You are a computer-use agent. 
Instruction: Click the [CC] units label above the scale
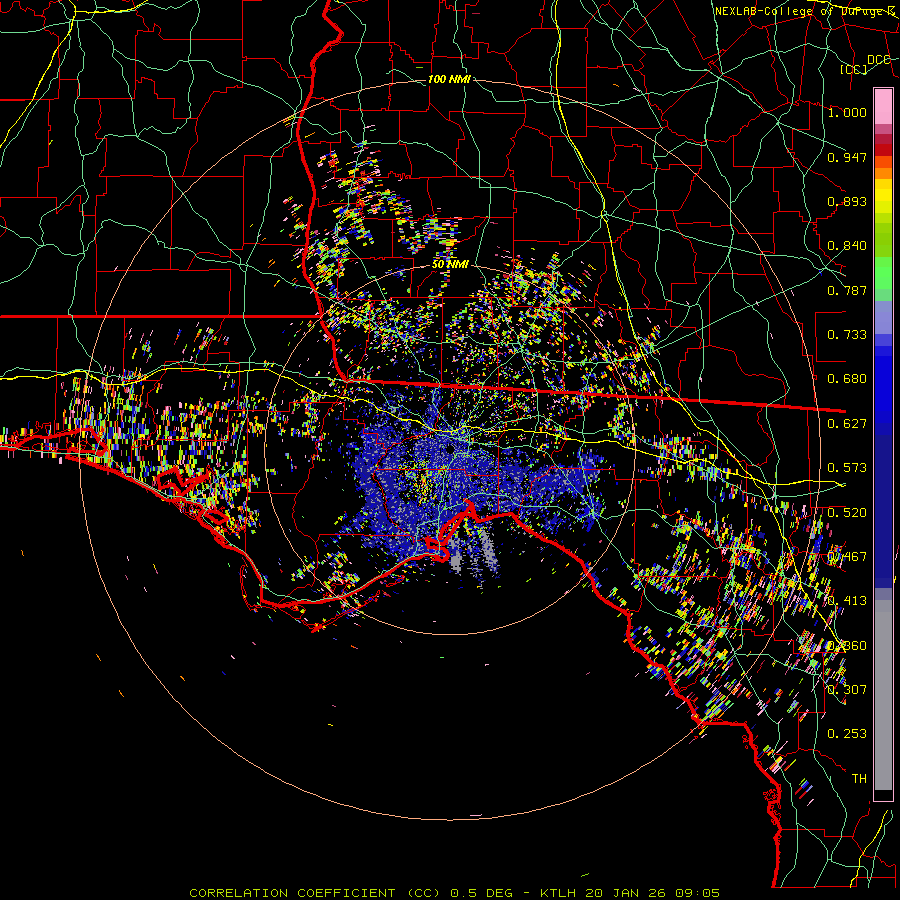(x=854, y=70)
